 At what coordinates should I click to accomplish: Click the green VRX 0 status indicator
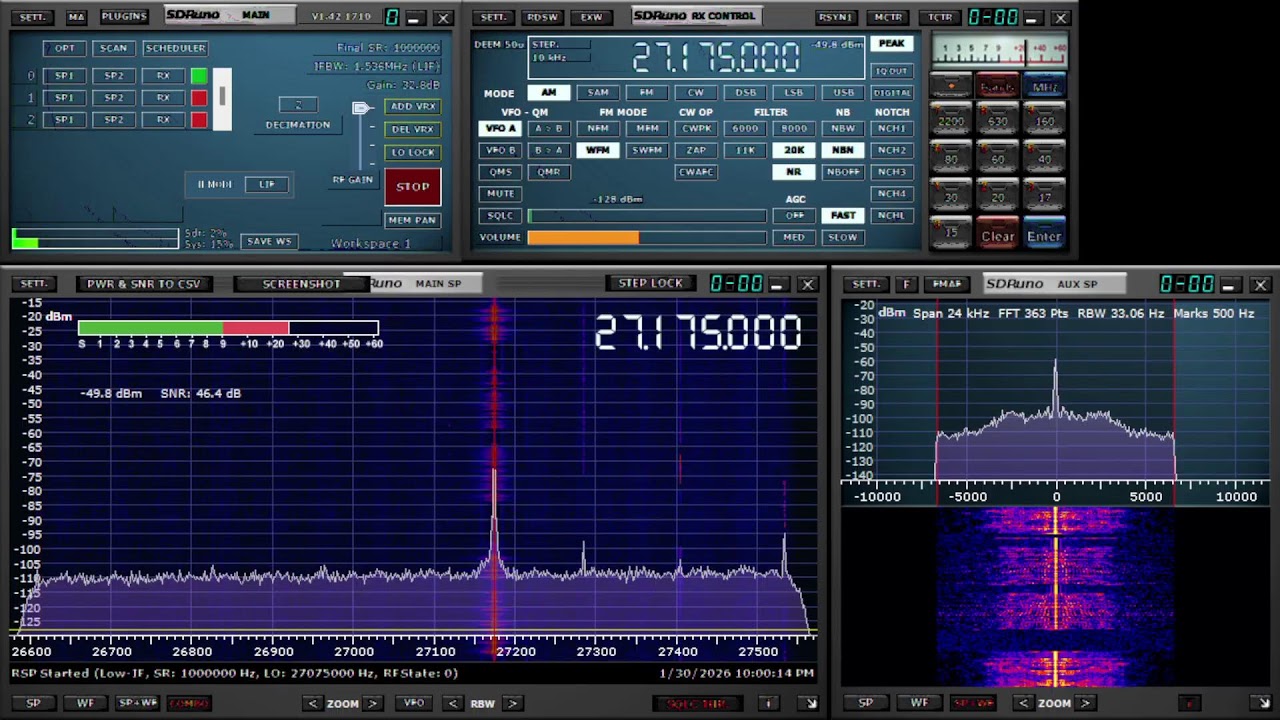click(199, 76)
